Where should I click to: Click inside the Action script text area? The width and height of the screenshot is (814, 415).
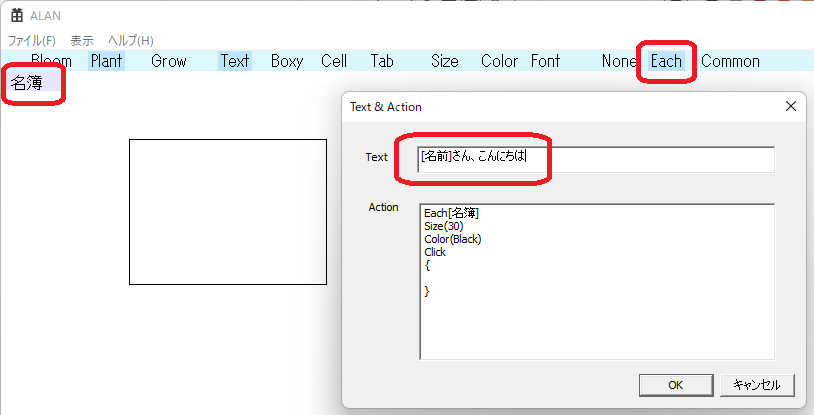[597, 282]
